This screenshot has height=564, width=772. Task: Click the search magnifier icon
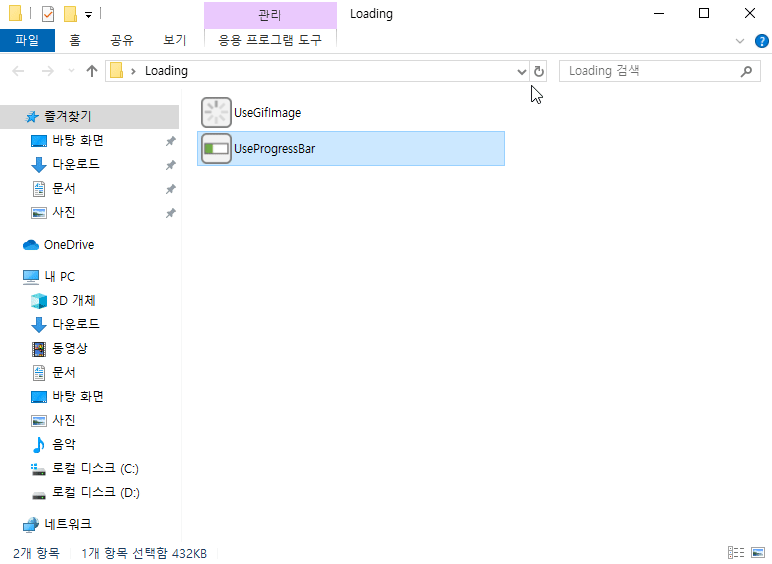746,71
